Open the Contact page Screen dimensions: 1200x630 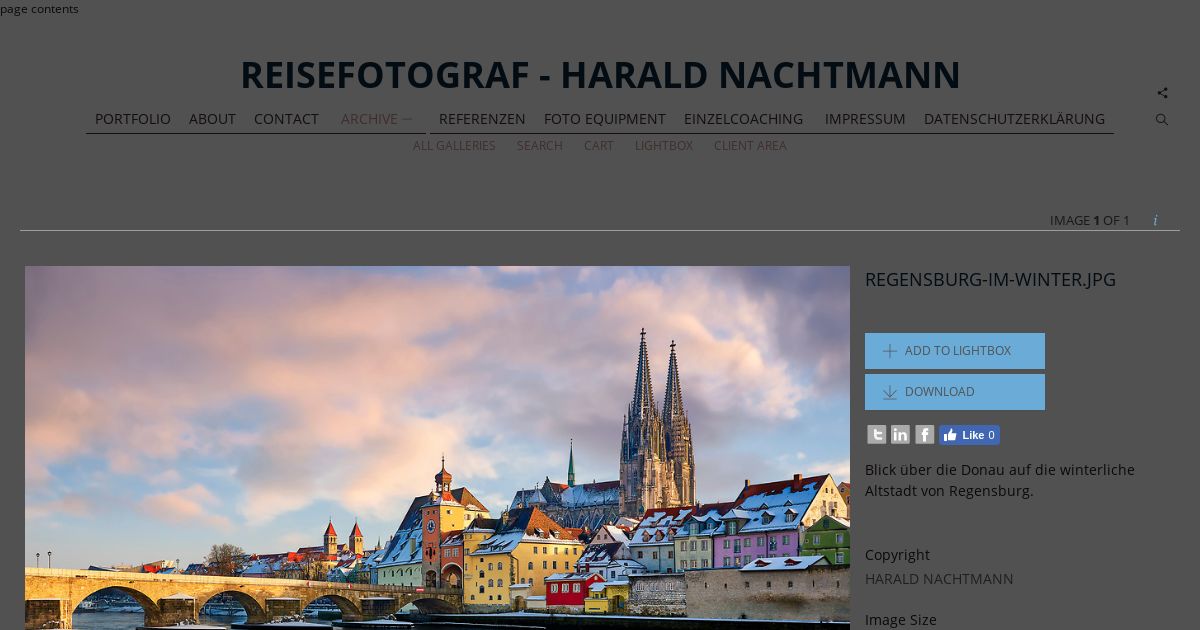(286, 119)
